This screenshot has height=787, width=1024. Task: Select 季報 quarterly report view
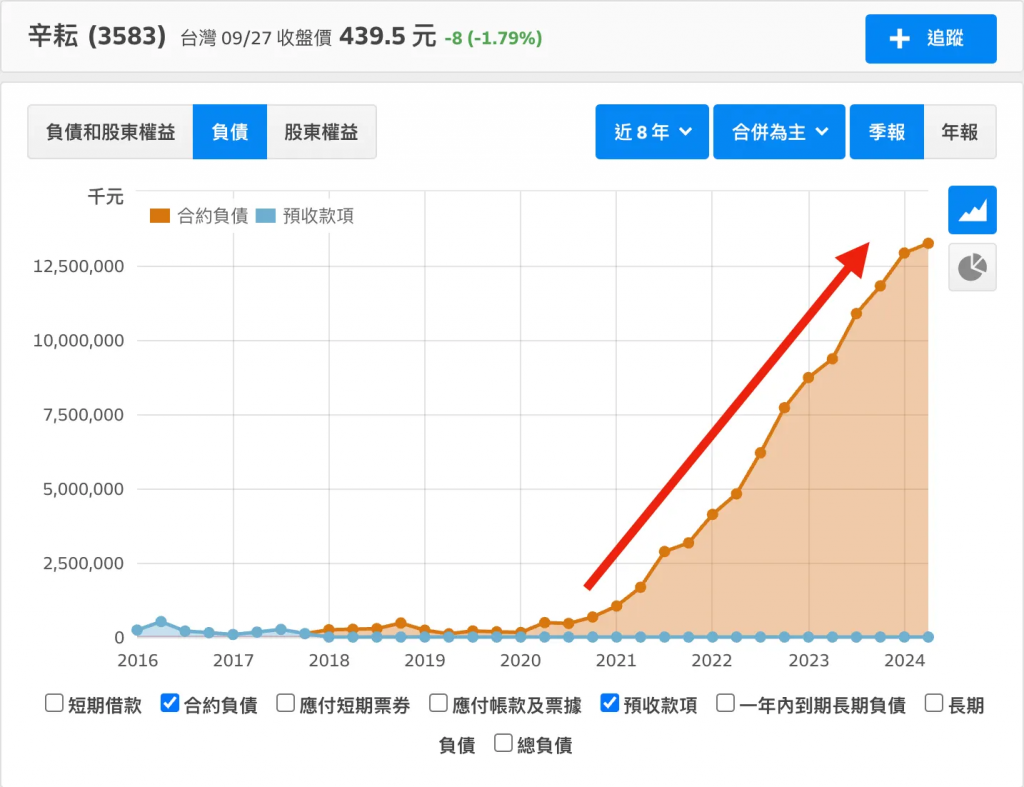pos(887,132)
